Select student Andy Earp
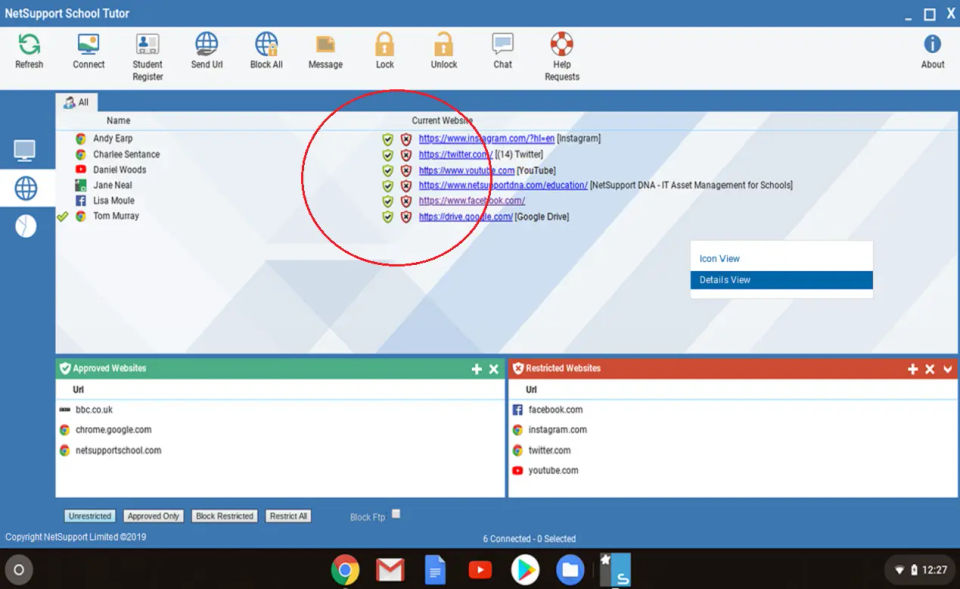Image resolution: width=960 pixels, height=589 pixels. pyautogui.click(x=113, y=138)
